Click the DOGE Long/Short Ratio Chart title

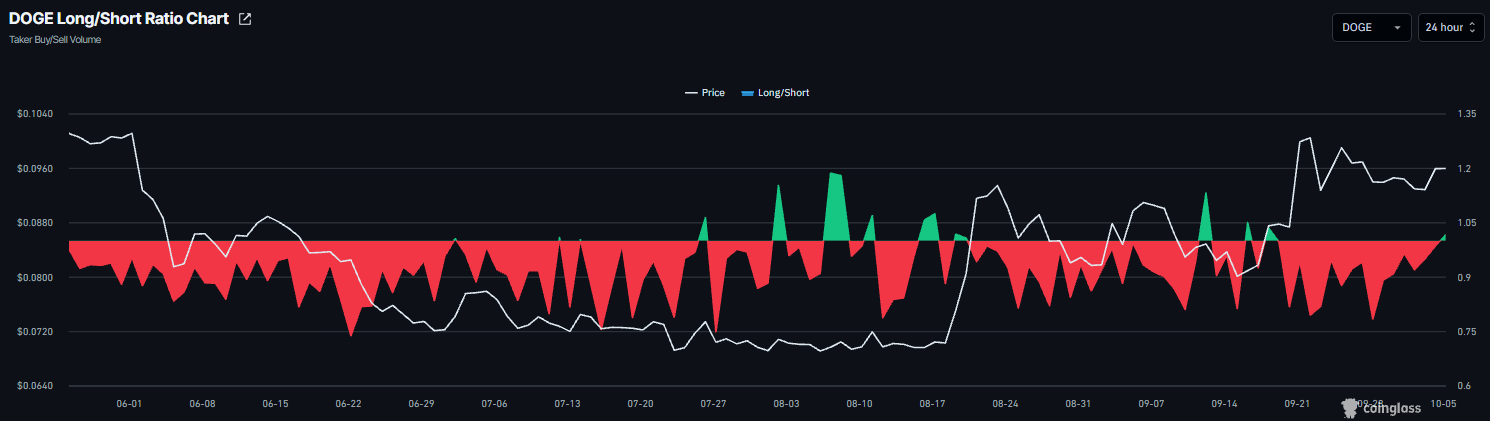(x=118, y=18)
